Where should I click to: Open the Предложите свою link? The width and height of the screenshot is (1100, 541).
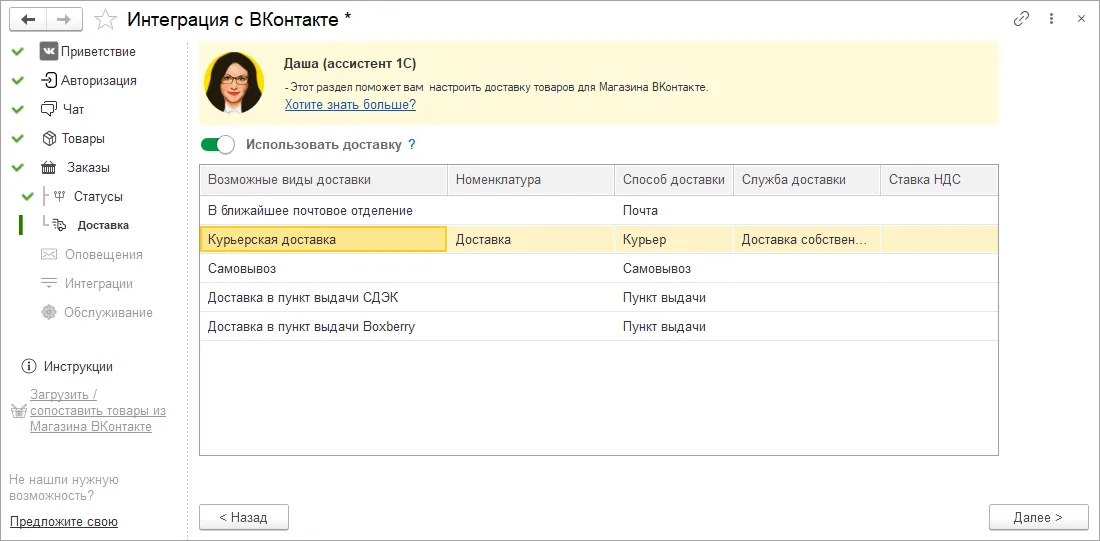click(x=64, y=521)
